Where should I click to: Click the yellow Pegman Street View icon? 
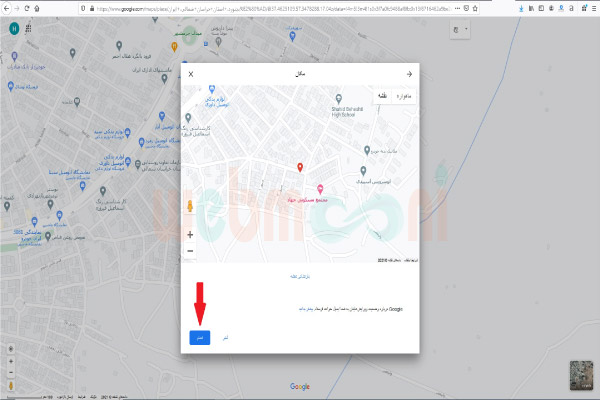point(190,207)
